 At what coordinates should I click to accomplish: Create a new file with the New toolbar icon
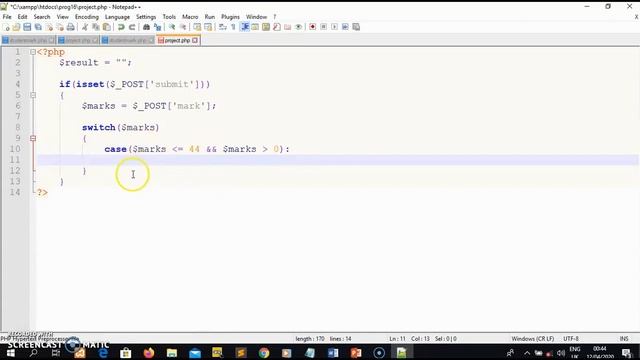point(6,27)
